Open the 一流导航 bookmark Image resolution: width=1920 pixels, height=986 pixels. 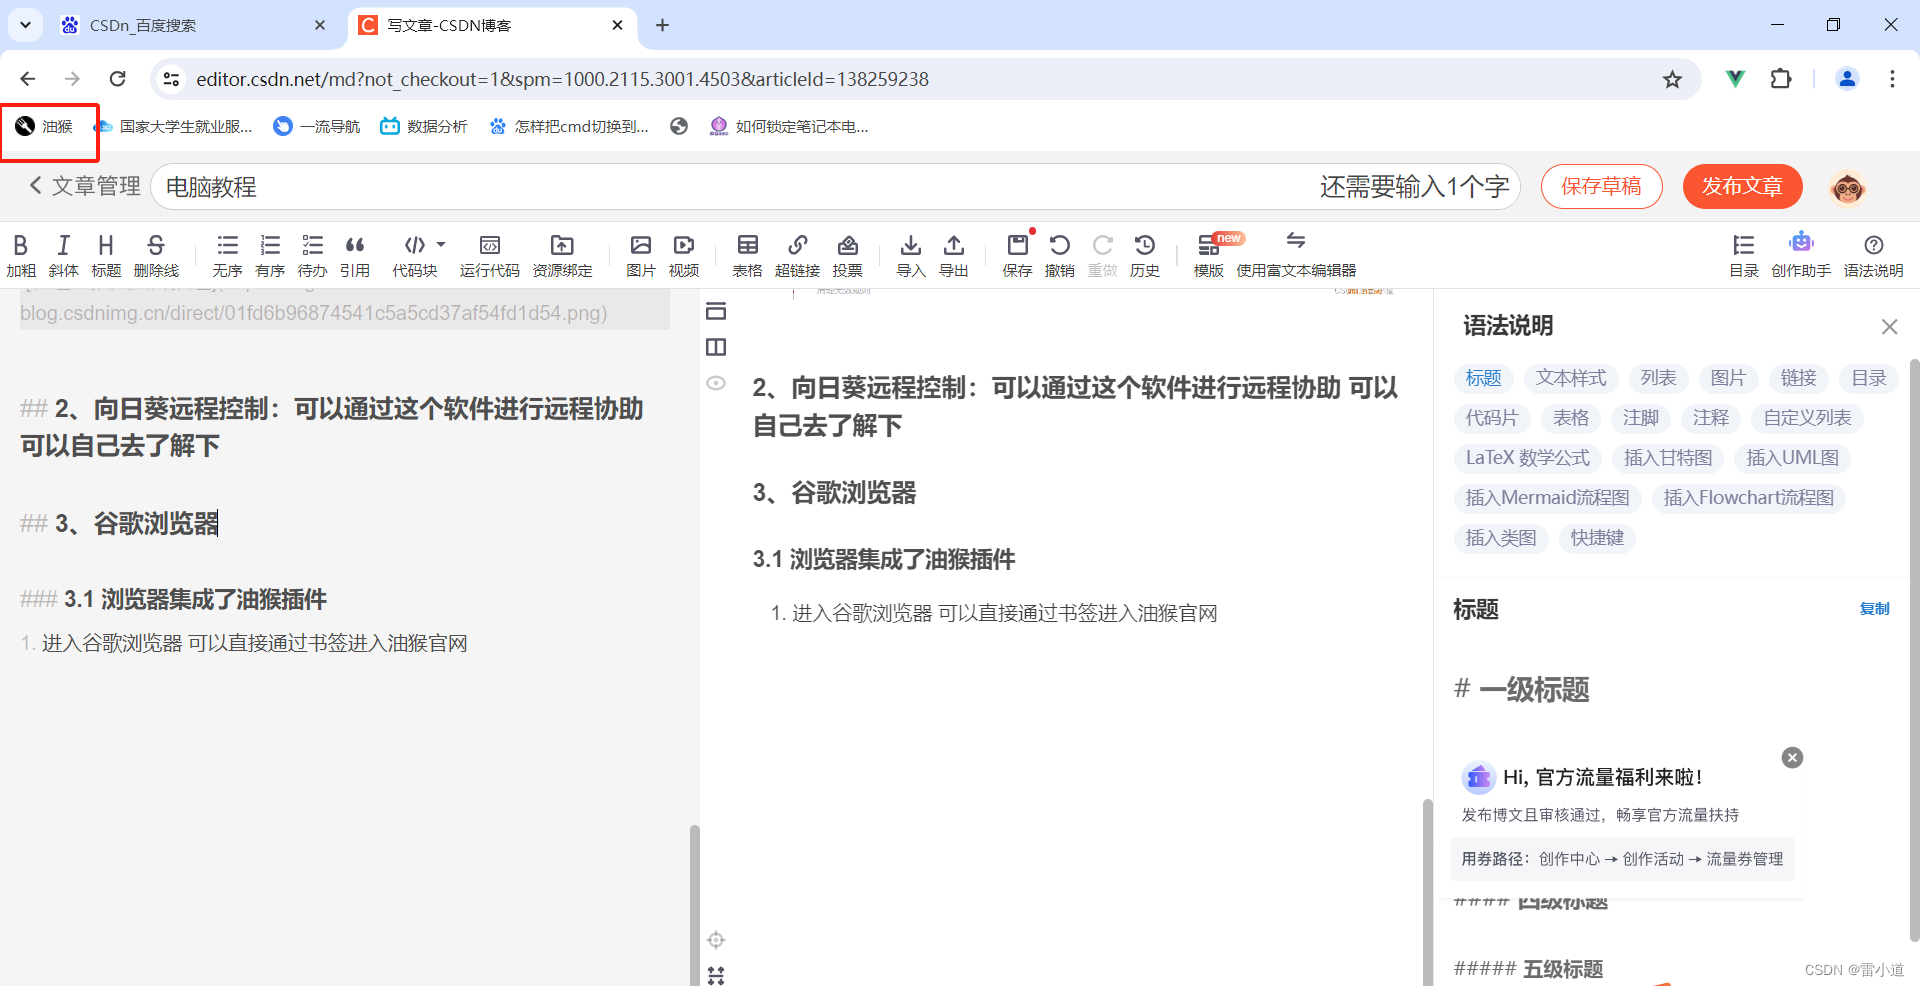point(317,127)
